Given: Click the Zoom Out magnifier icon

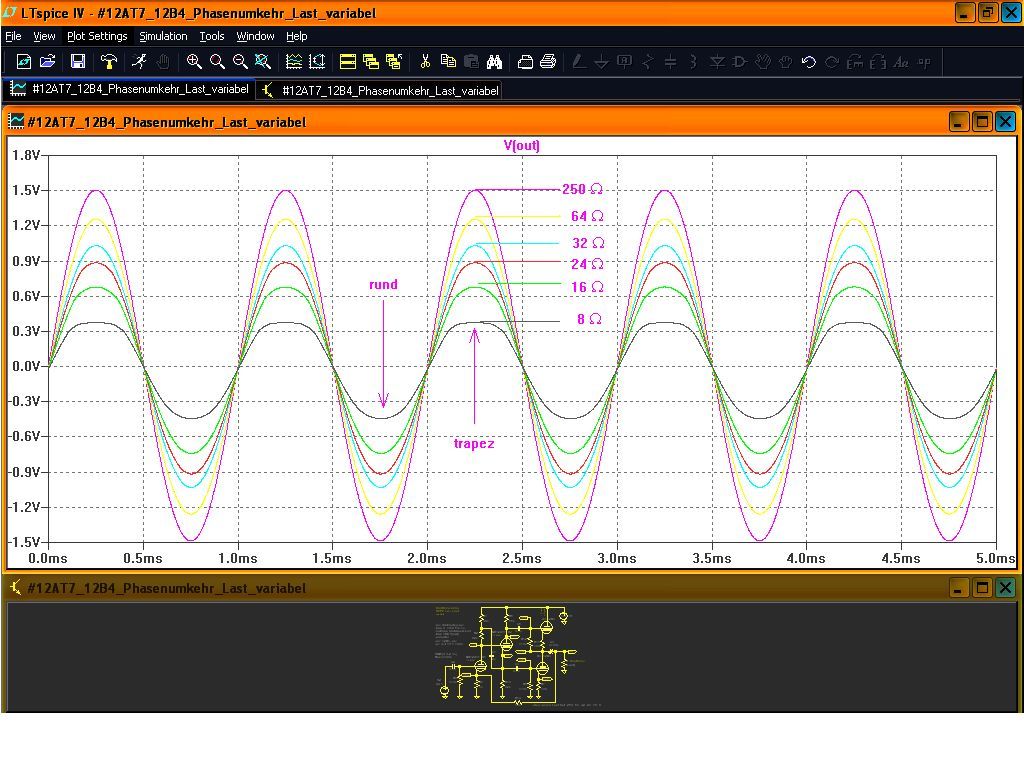Looking at the screenshot, I should (240, 62).
